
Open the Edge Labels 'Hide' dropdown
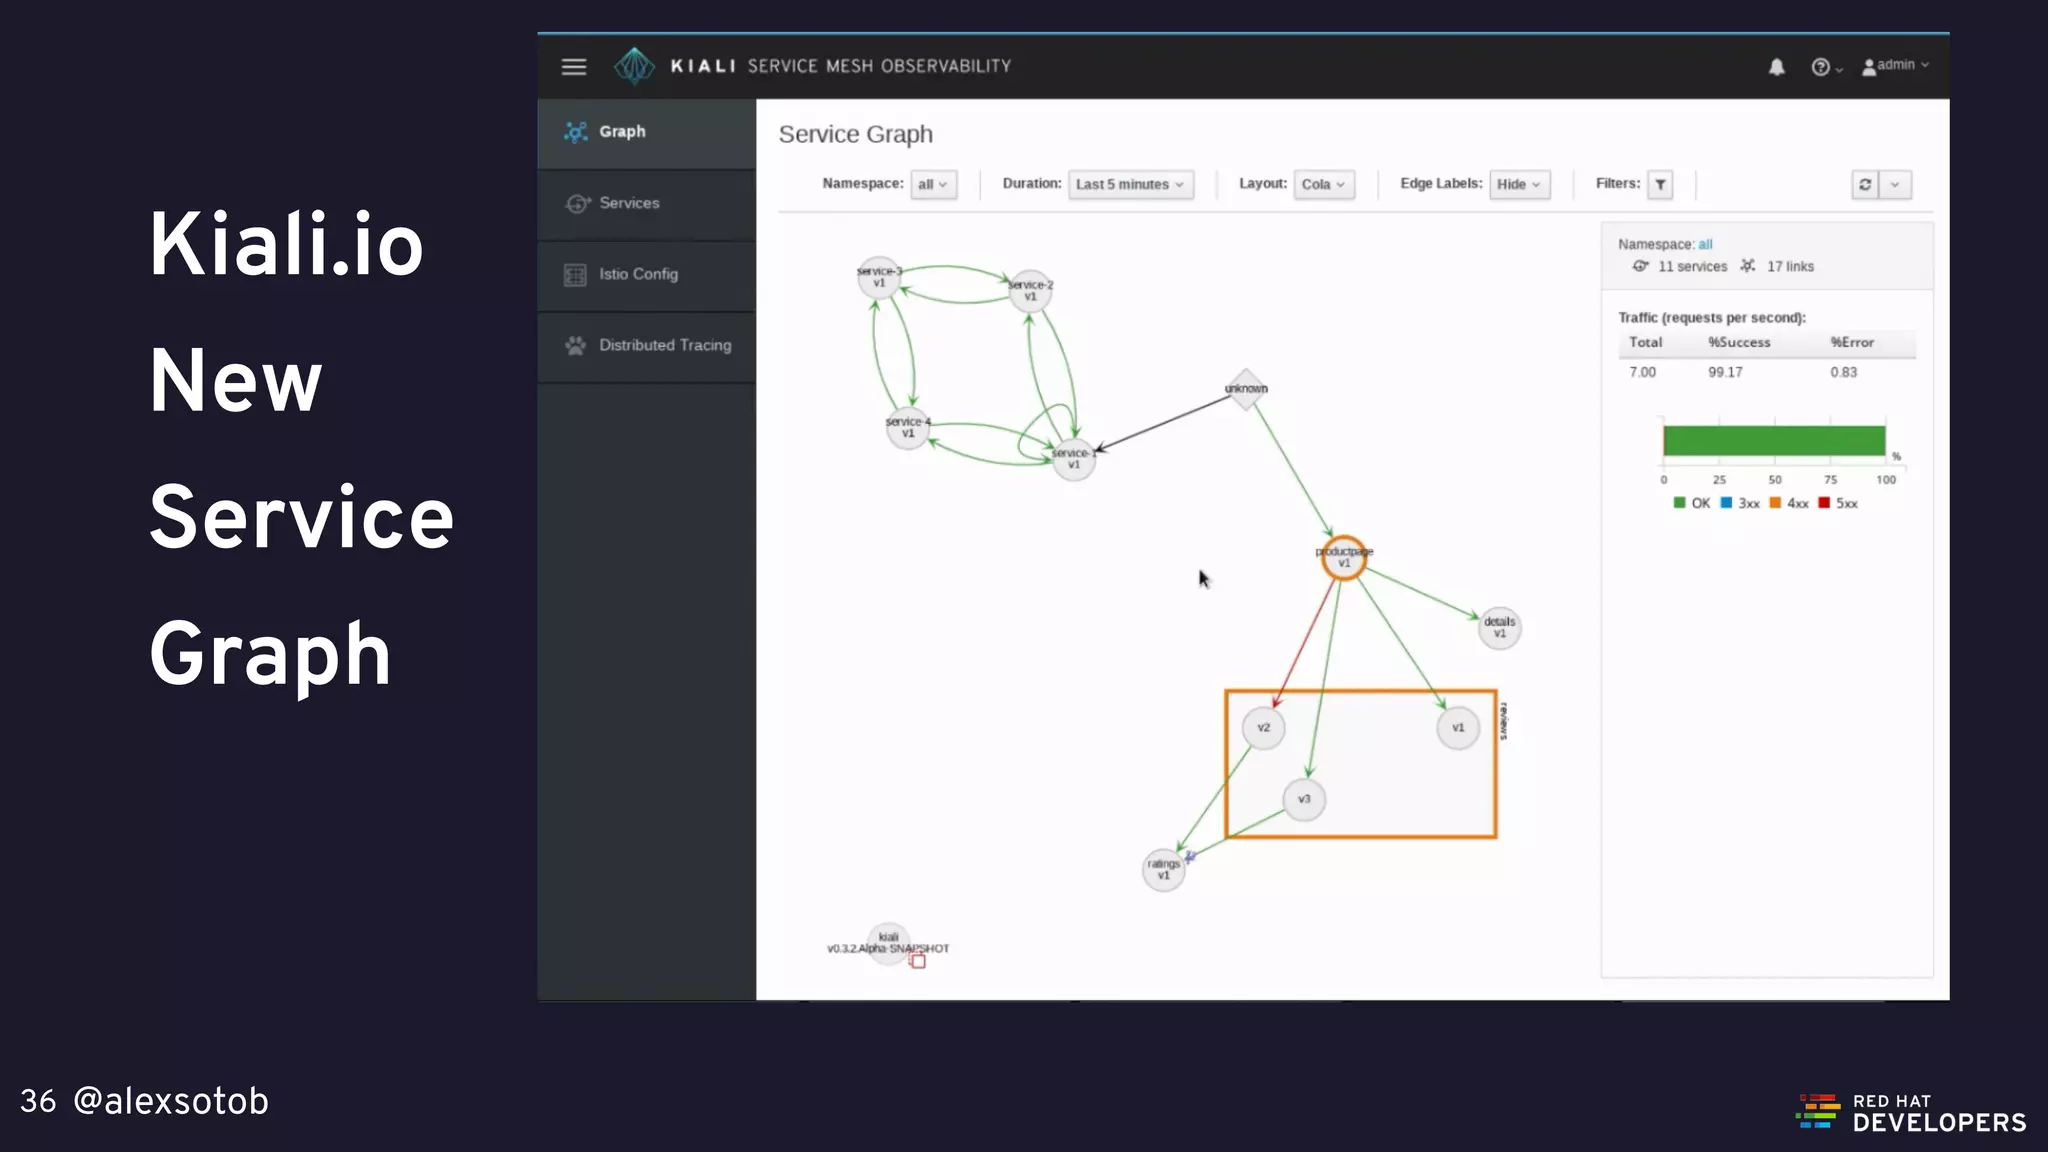click(1519, 185)
